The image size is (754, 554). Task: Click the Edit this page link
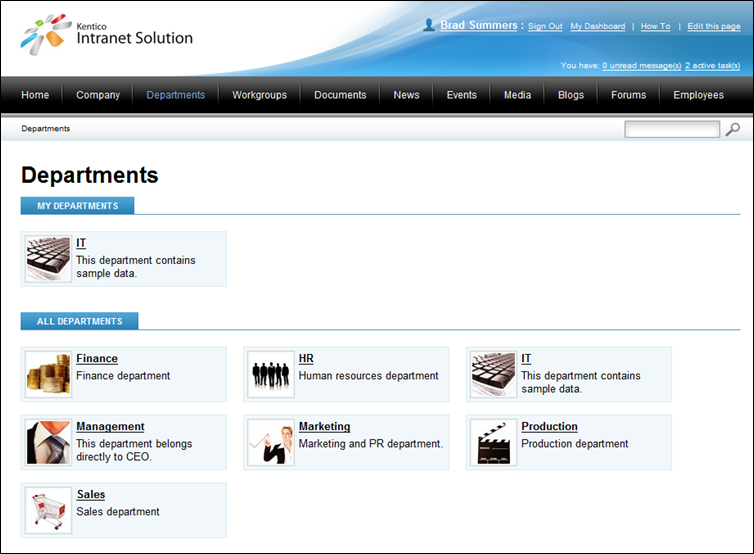point(713,26)
